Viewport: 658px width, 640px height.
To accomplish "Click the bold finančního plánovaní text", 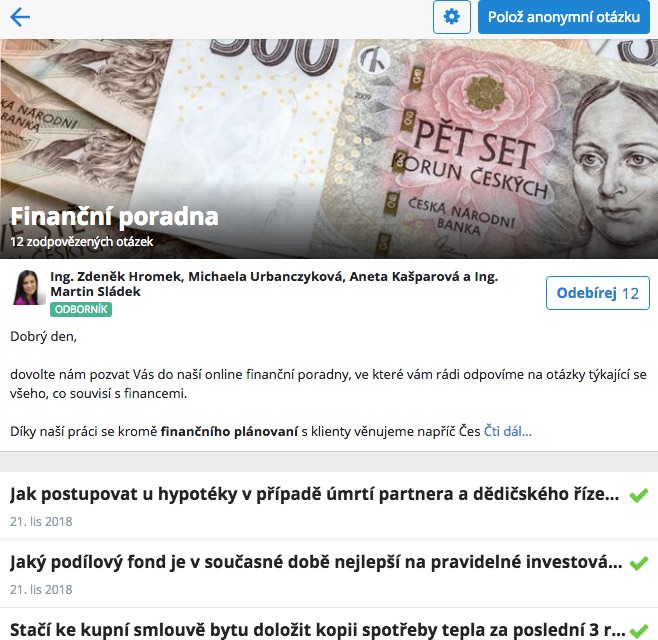I will (229, 431).
